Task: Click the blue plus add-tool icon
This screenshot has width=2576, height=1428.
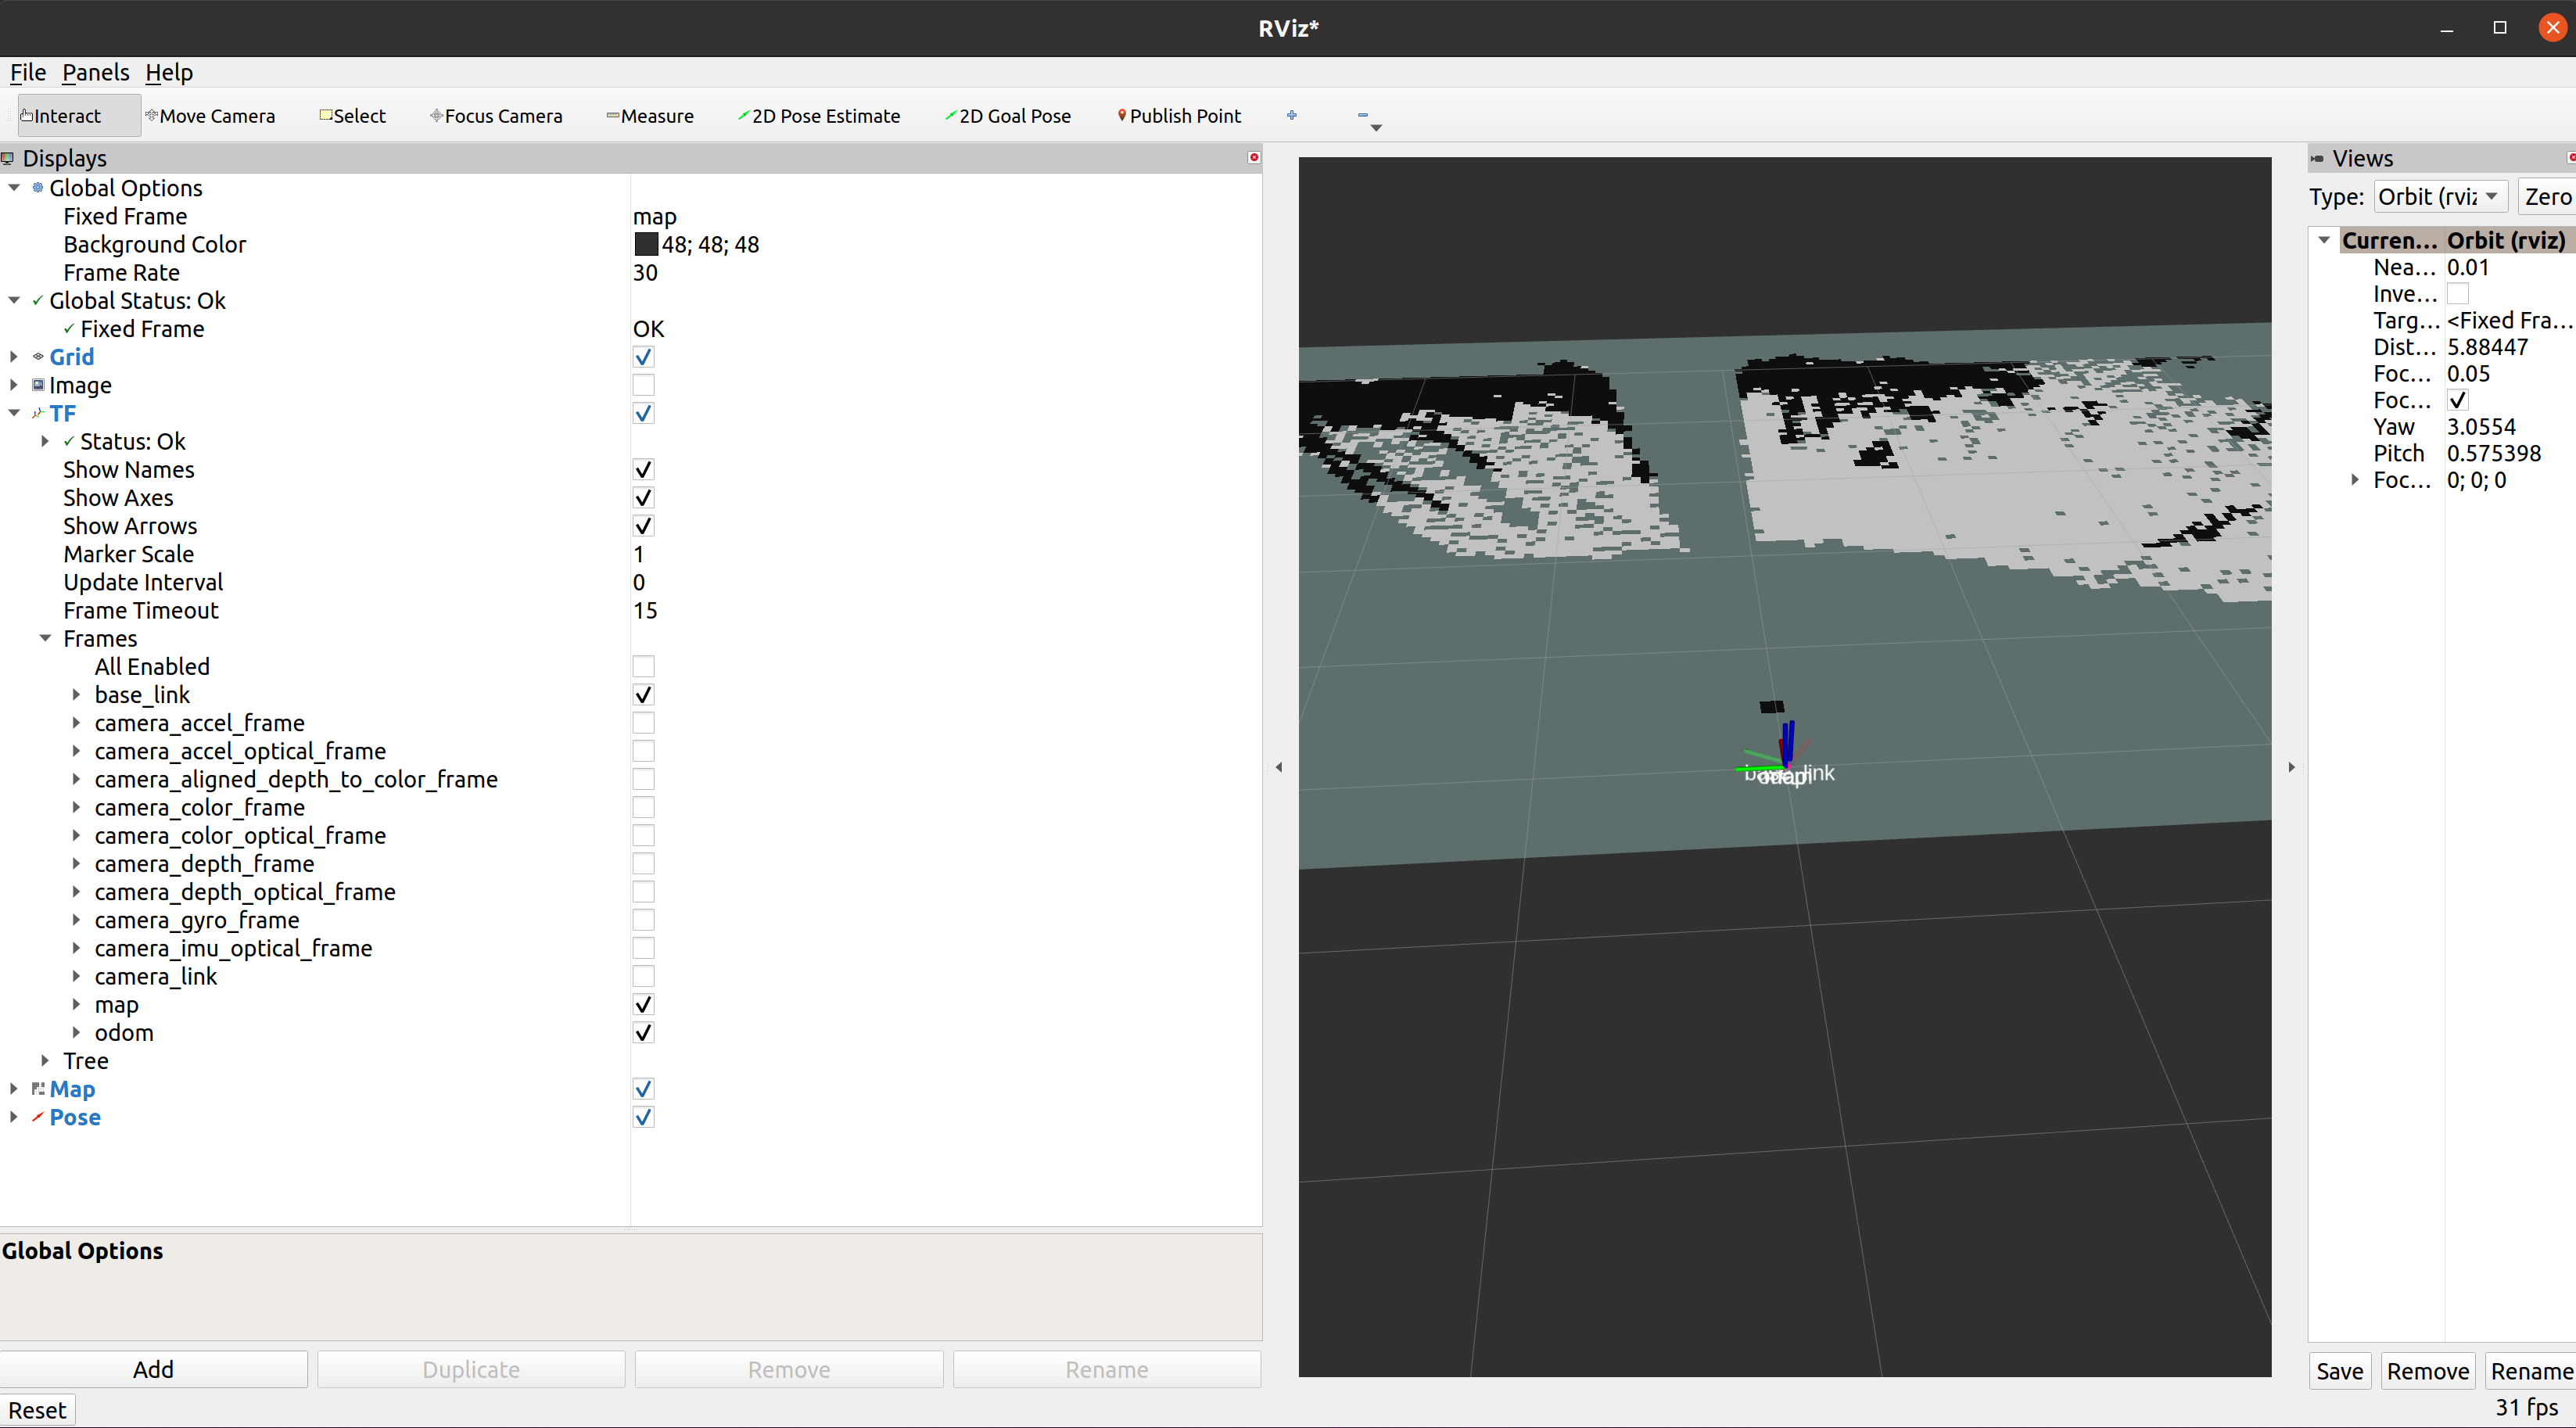Action: click(x=1292, y=115)
